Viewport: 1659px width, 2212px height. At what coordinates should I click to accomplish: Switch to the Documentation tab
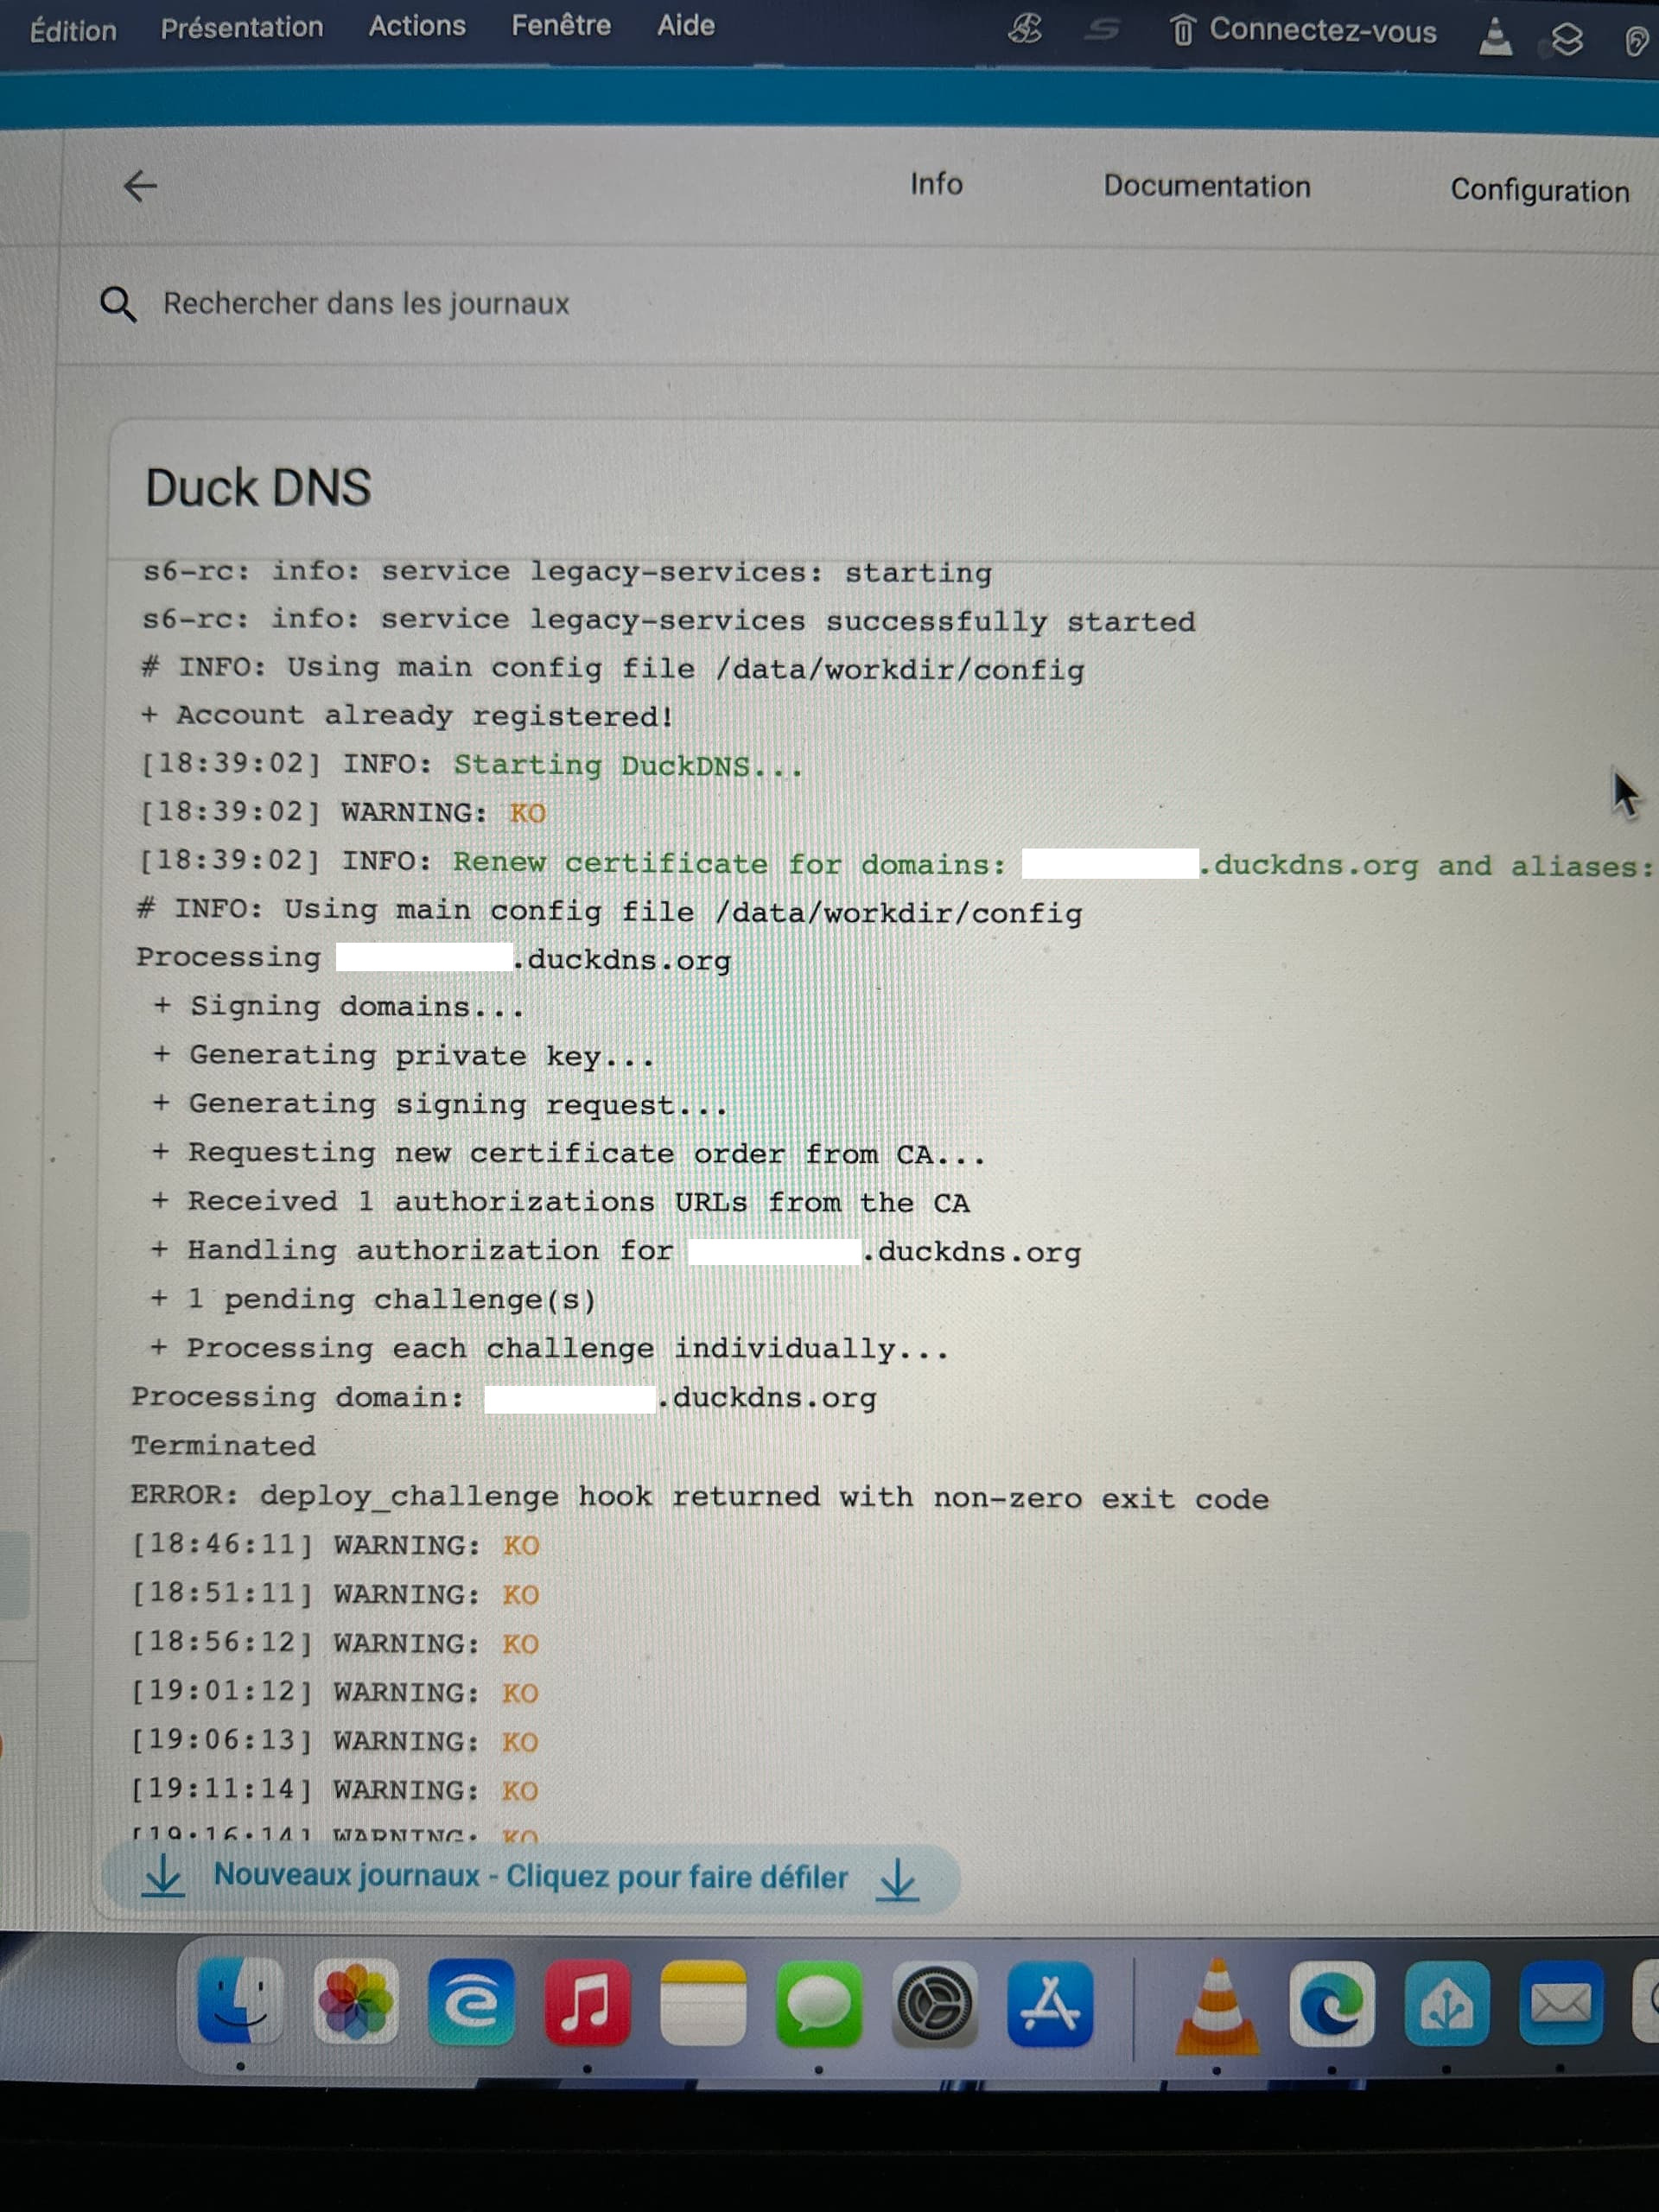click(x=1206, y=187)
